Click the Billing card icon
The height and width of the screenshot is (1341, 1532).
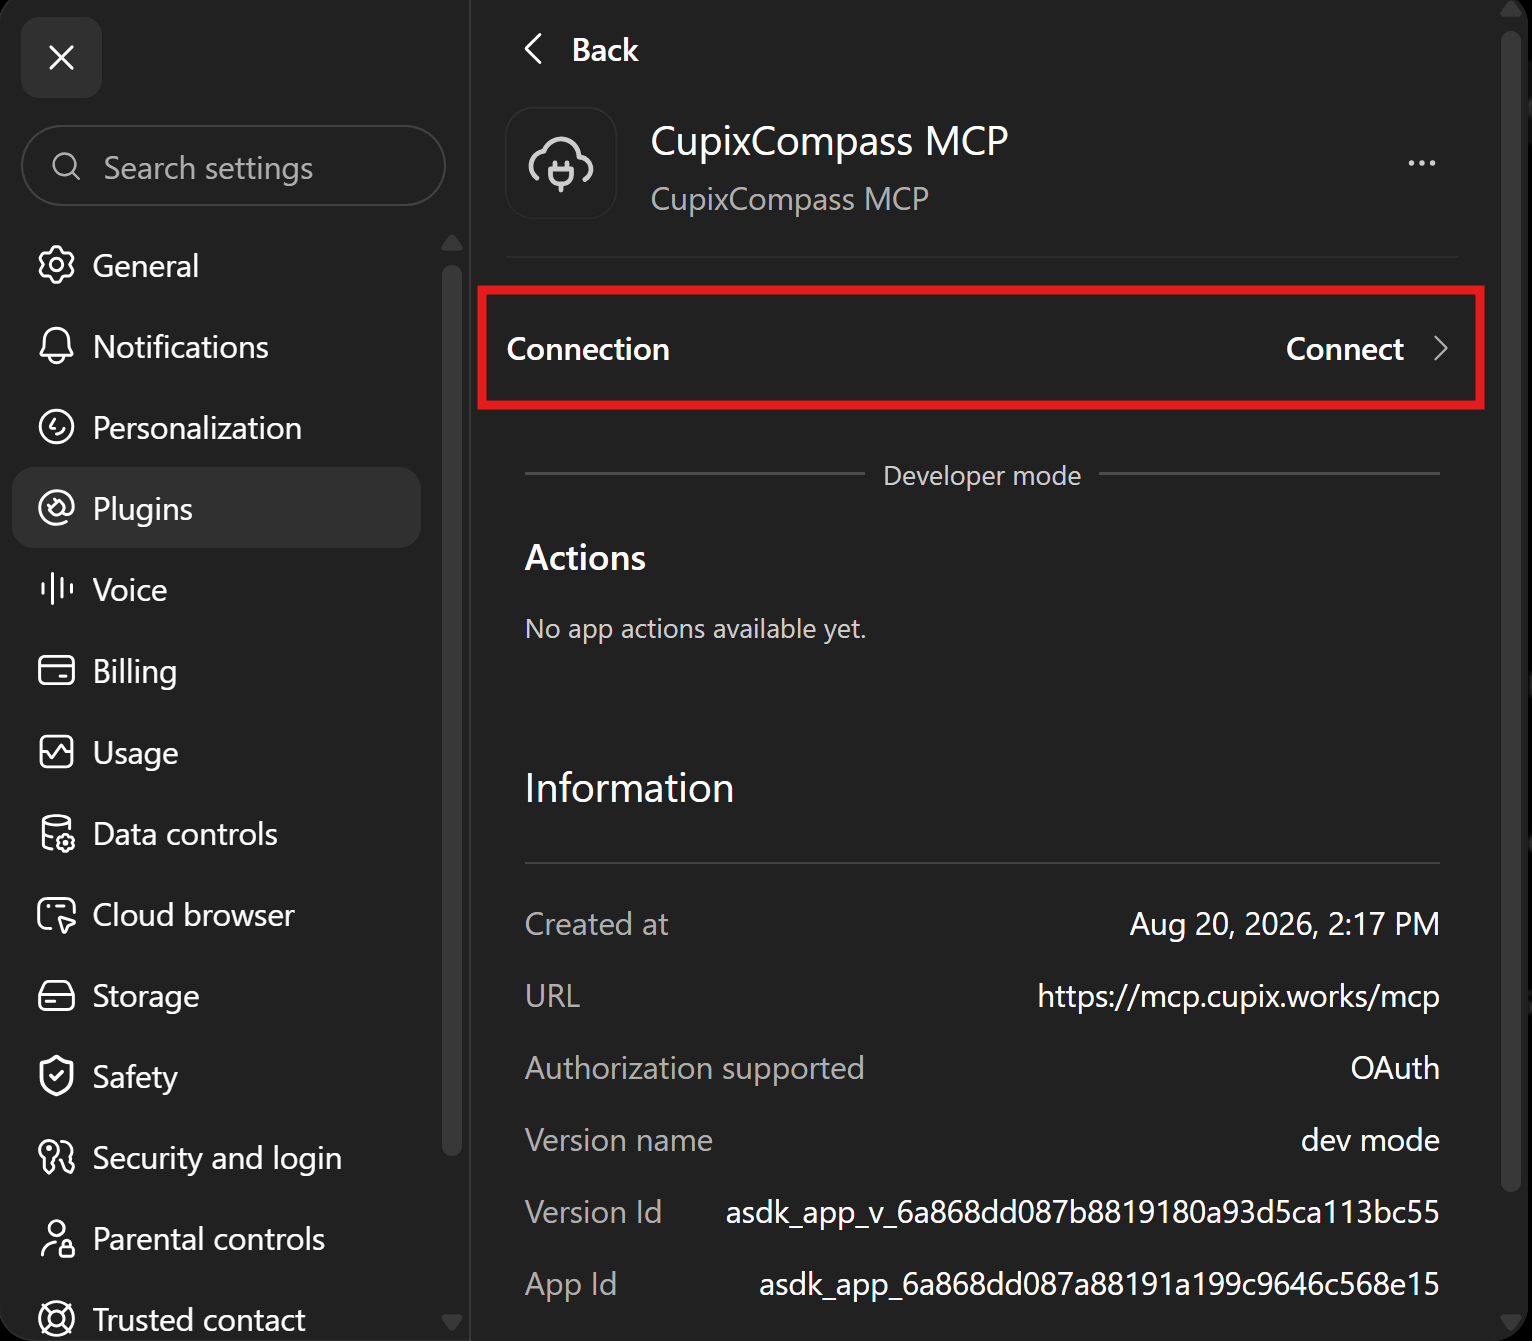pos(56,670)
